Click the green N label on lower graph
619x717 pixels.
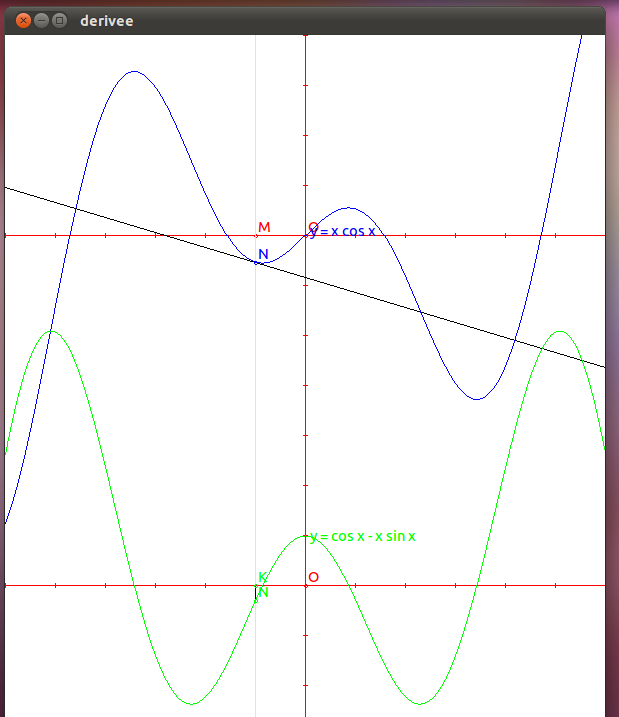(263, 593)
